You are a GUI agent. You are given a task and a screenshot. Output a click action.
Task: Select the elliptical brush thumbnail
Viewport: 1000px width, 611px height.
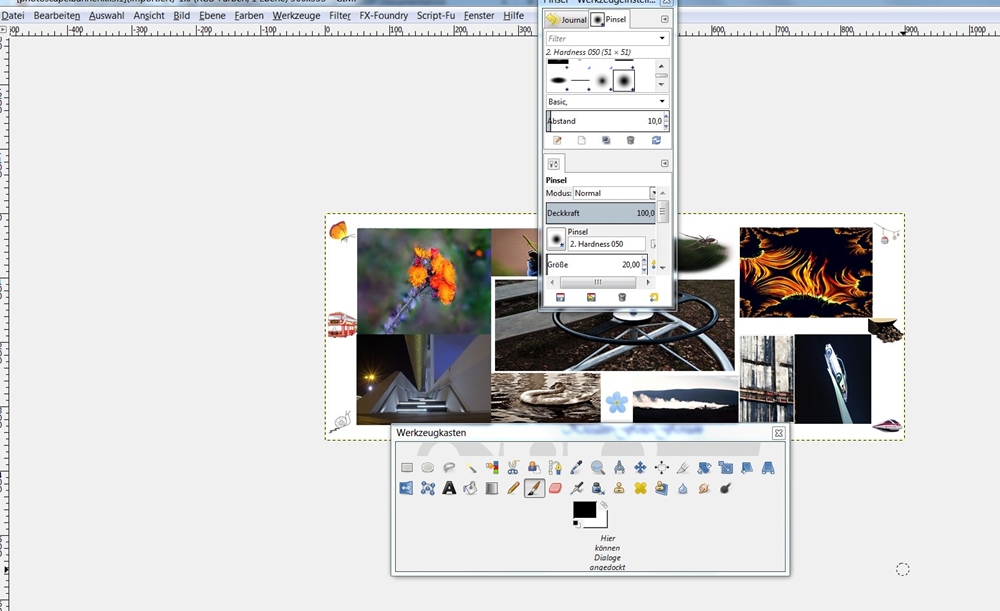click(x=558, y=80)
